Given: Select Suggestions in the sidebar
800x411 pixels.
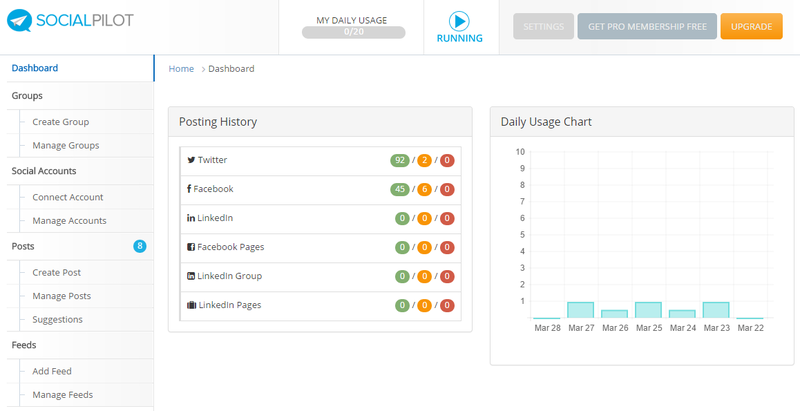Looking at the screenshot, I should click(x=58, y=320).
